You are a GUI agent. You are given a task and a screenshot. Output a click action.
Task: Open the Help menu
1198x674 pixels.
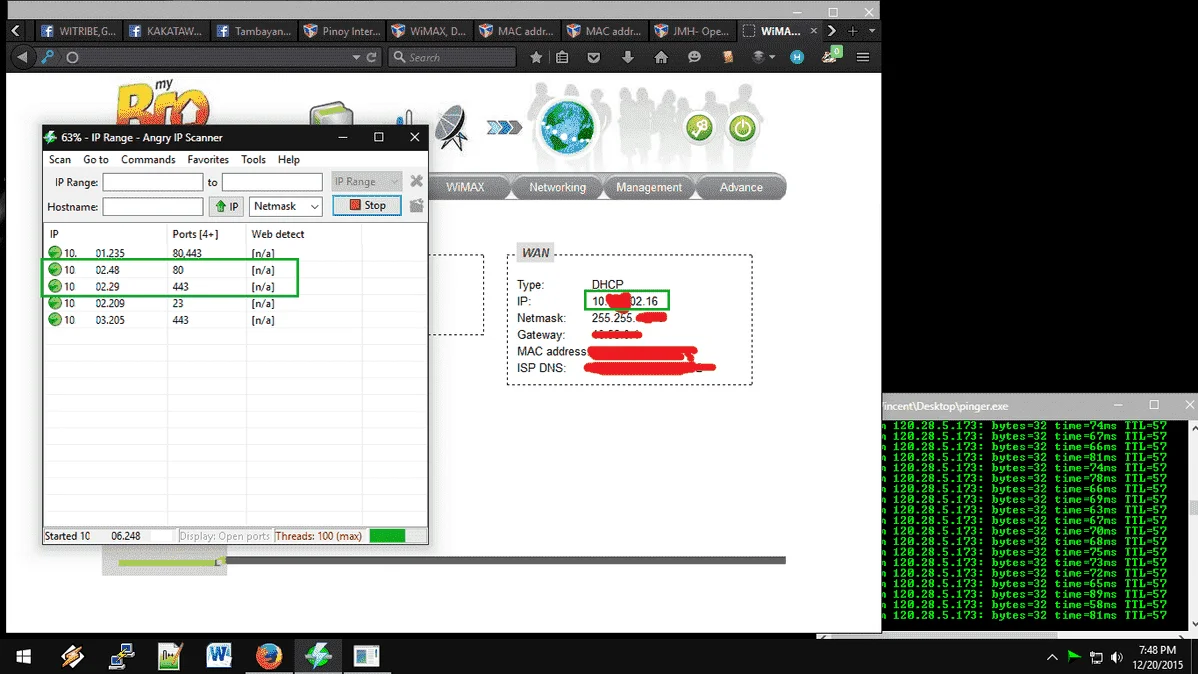pyautogui.click(x=288, y=160)
